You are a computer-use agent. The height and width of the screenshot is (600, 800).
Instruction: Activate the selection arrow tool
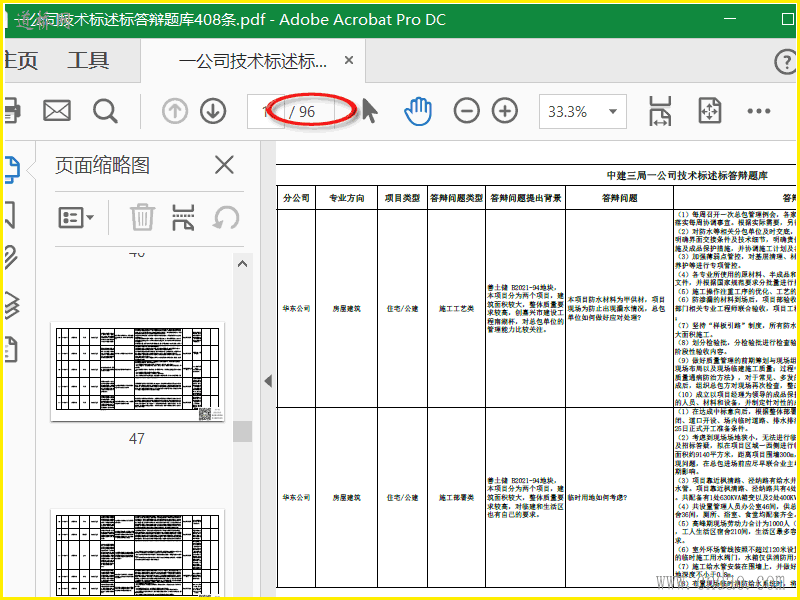click(370, 111)
